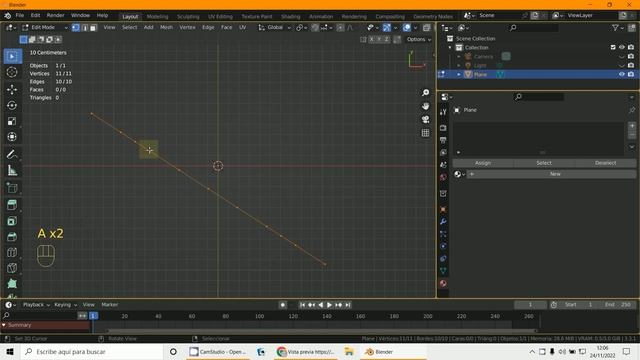
Task: Activate the Annotate tool
Action: click(12, 154)
